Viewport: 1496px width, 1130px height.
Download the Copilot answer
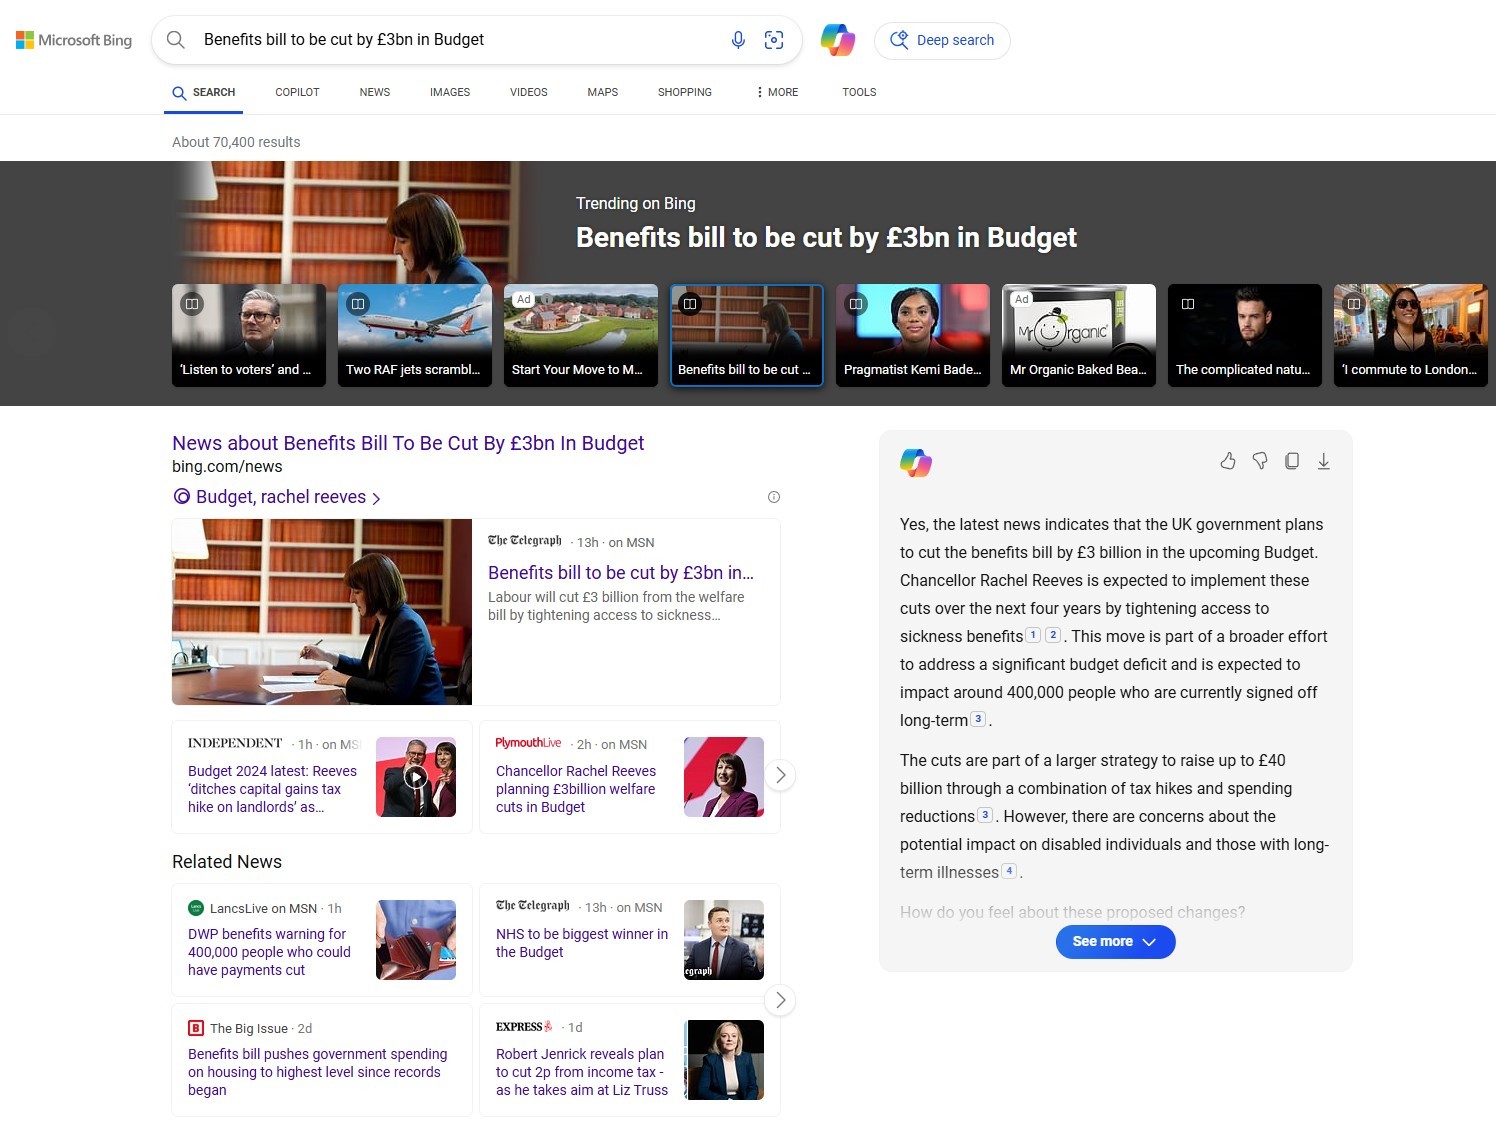[1323, 461]
